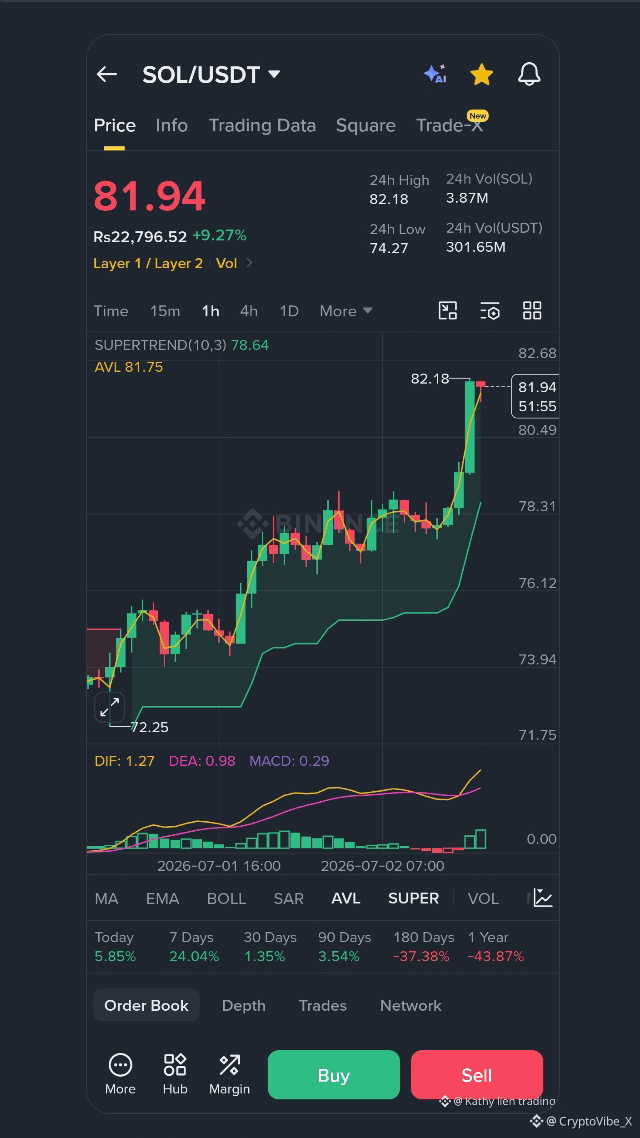This screenshot has width=640, height=1138.
Task: Tap the red Sell button
Action: click(477, 1075)
